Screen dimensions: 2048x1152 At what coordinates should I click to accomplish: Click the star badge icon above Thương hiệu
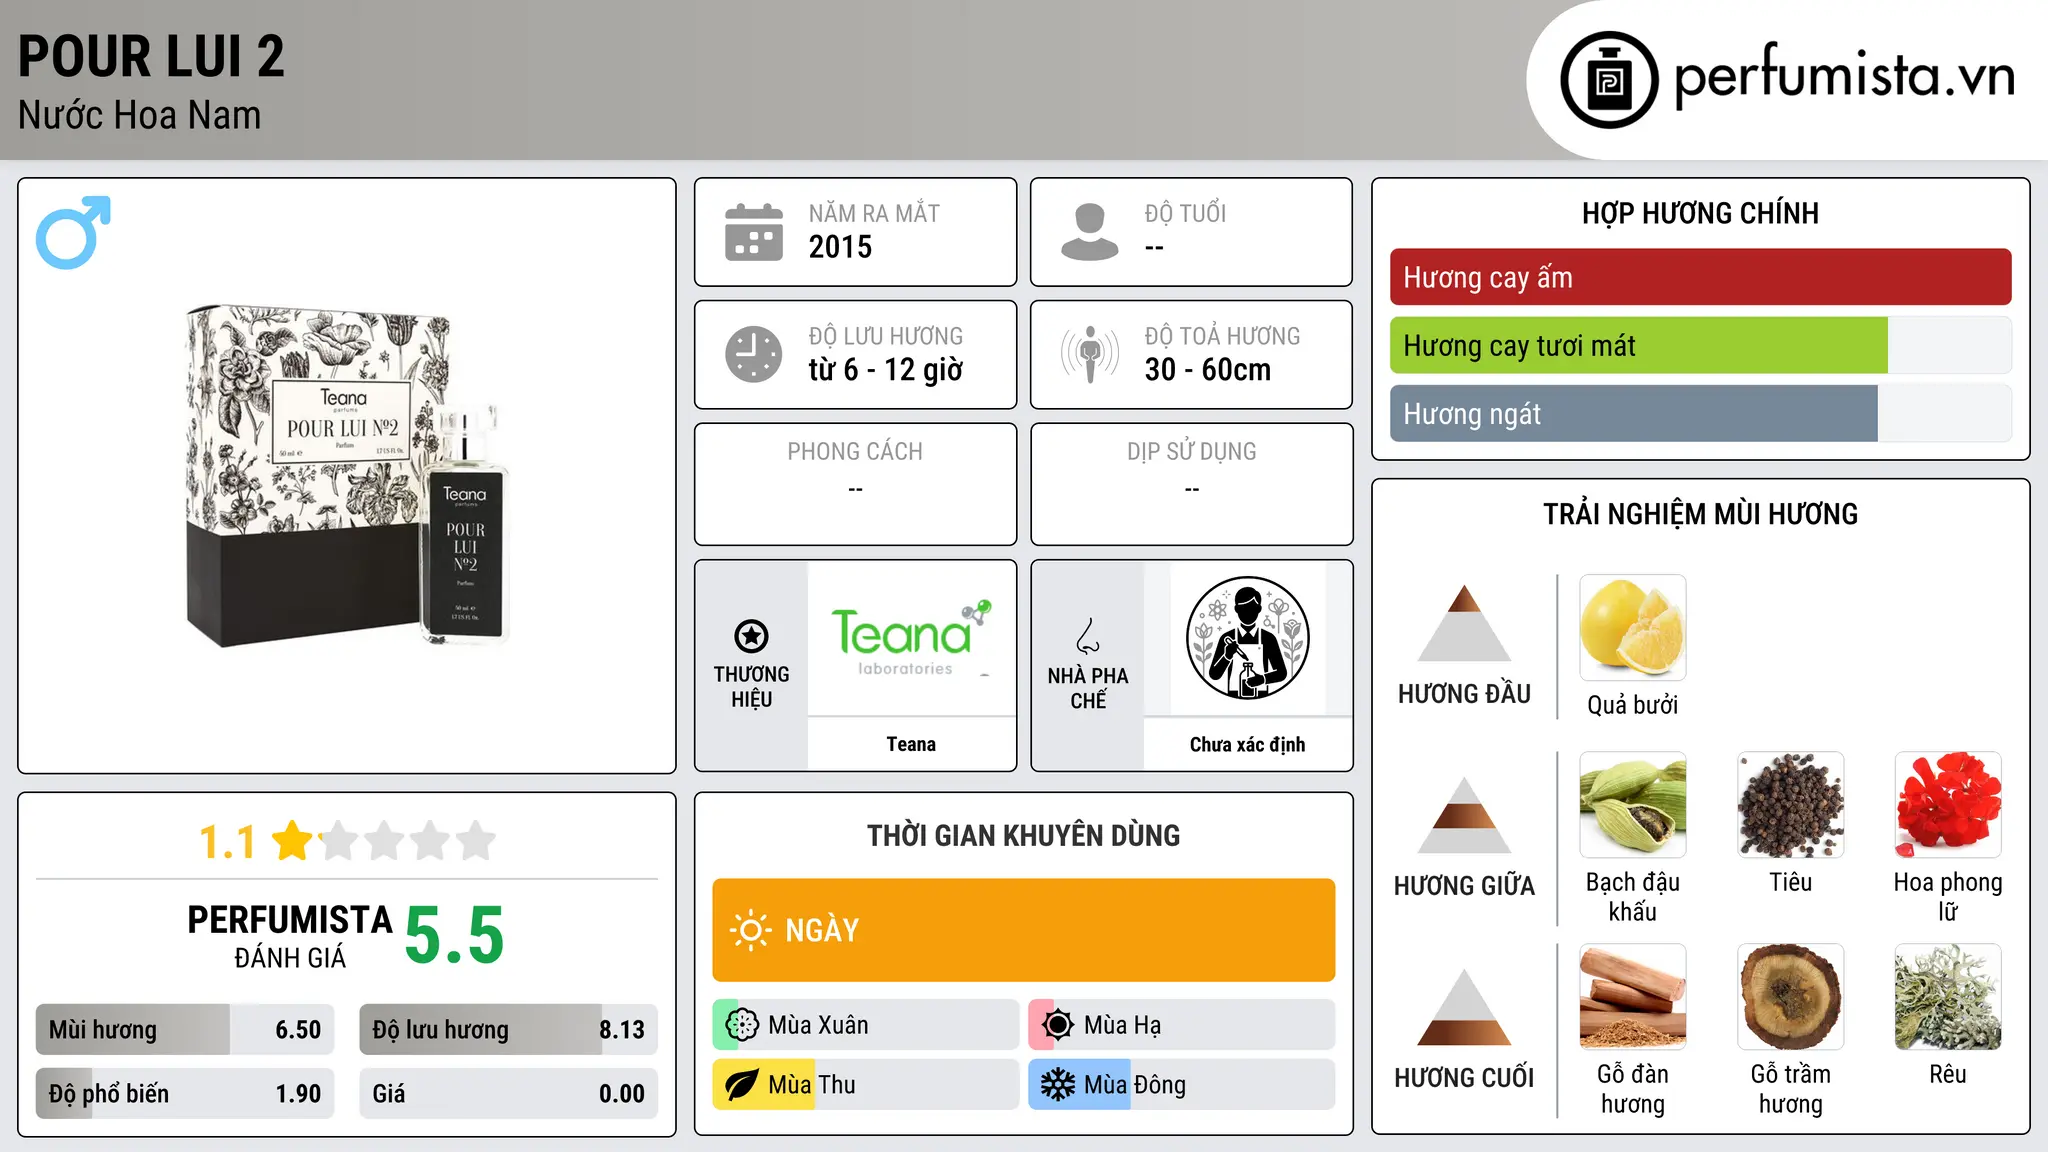751,636
